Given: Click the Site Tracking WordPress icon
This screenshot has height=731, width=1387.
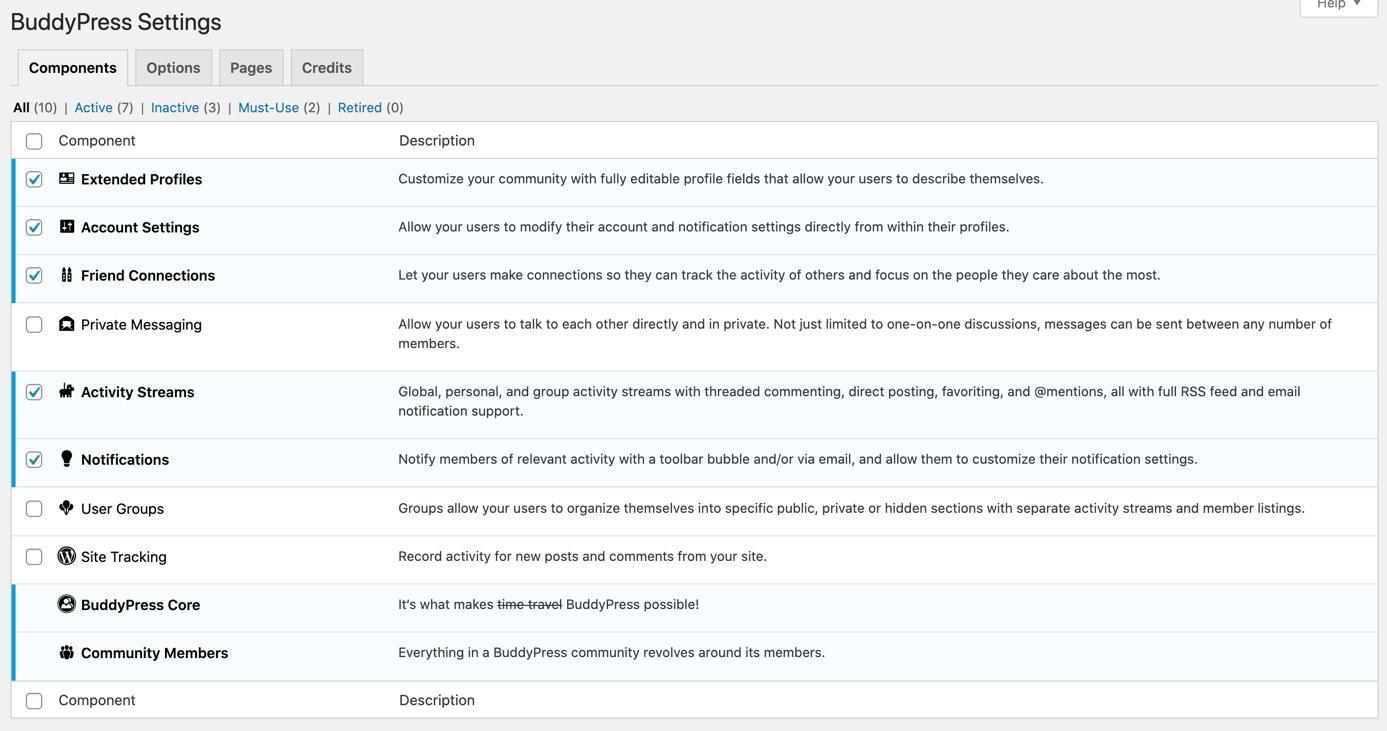Looking at the screenshot, I should [67, 556].
